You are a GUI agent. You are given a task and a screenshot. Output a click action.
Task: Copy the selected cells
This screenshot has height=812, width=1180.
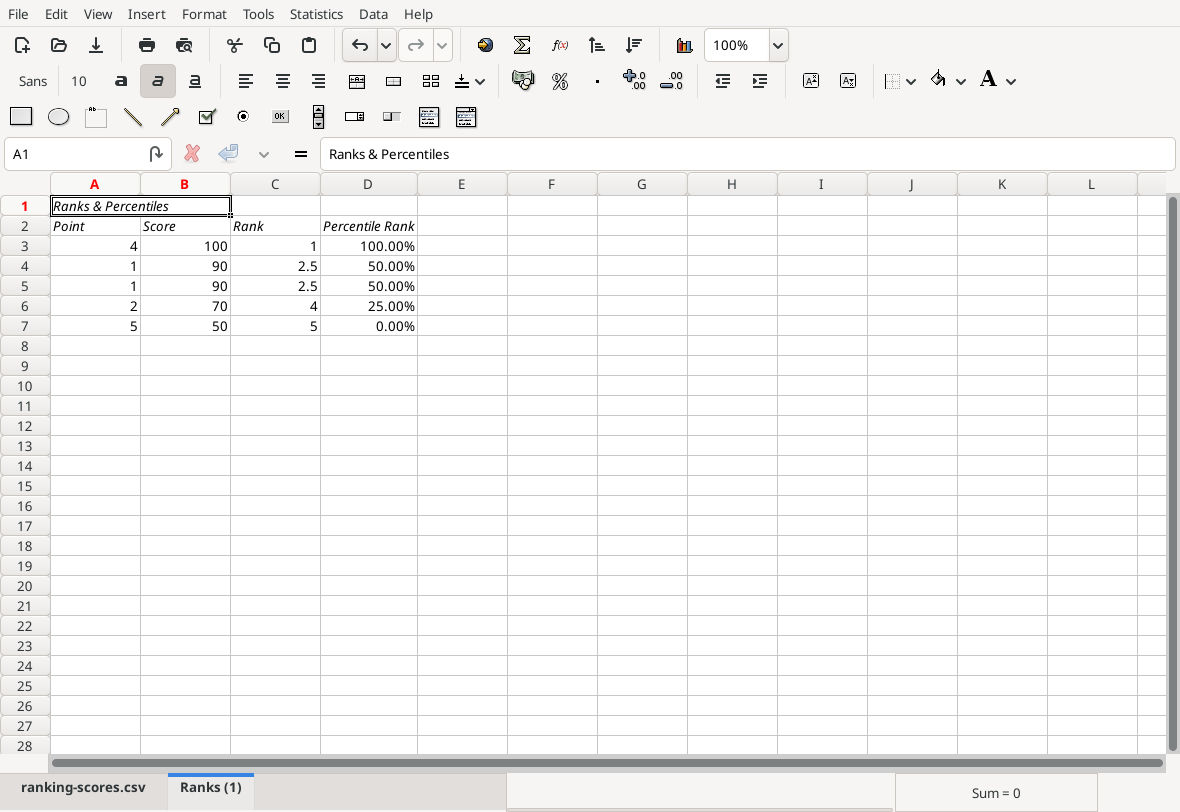[272, 45]
